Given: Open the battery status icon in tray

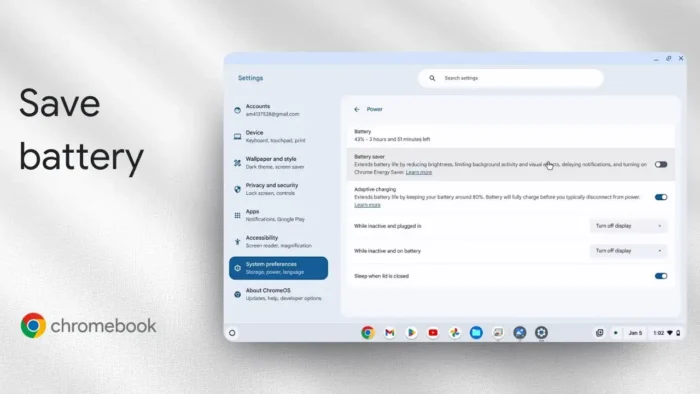Looking at the screenshot, I should [x=679, y=333].
